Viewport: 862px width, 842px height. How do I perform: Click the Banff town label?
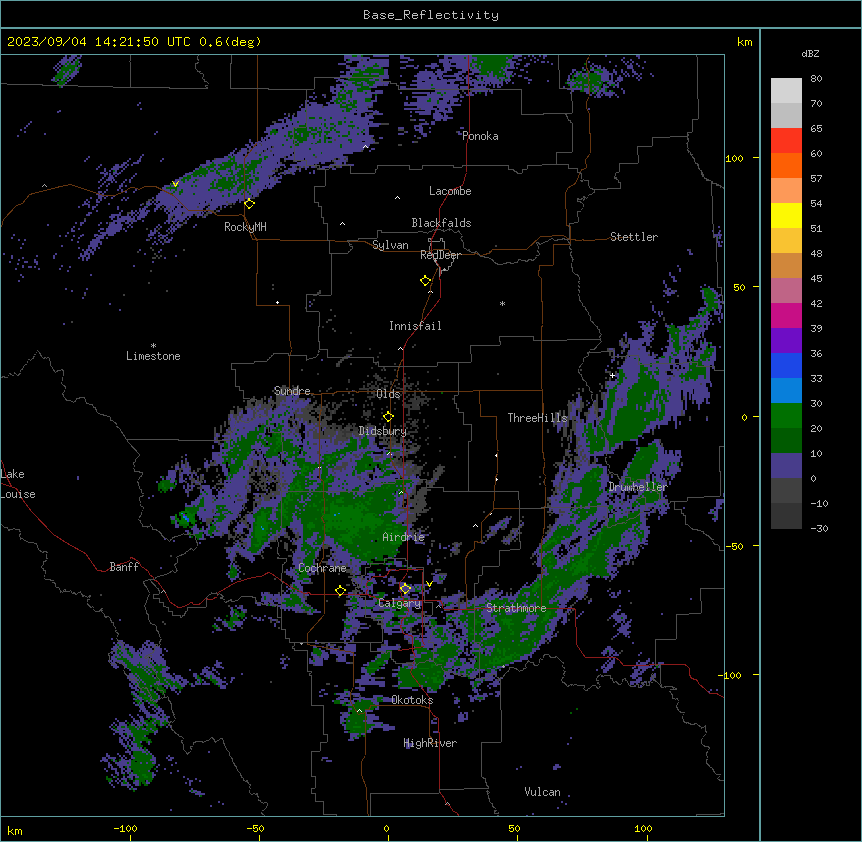pyautogui.click(x=124, y=567)
